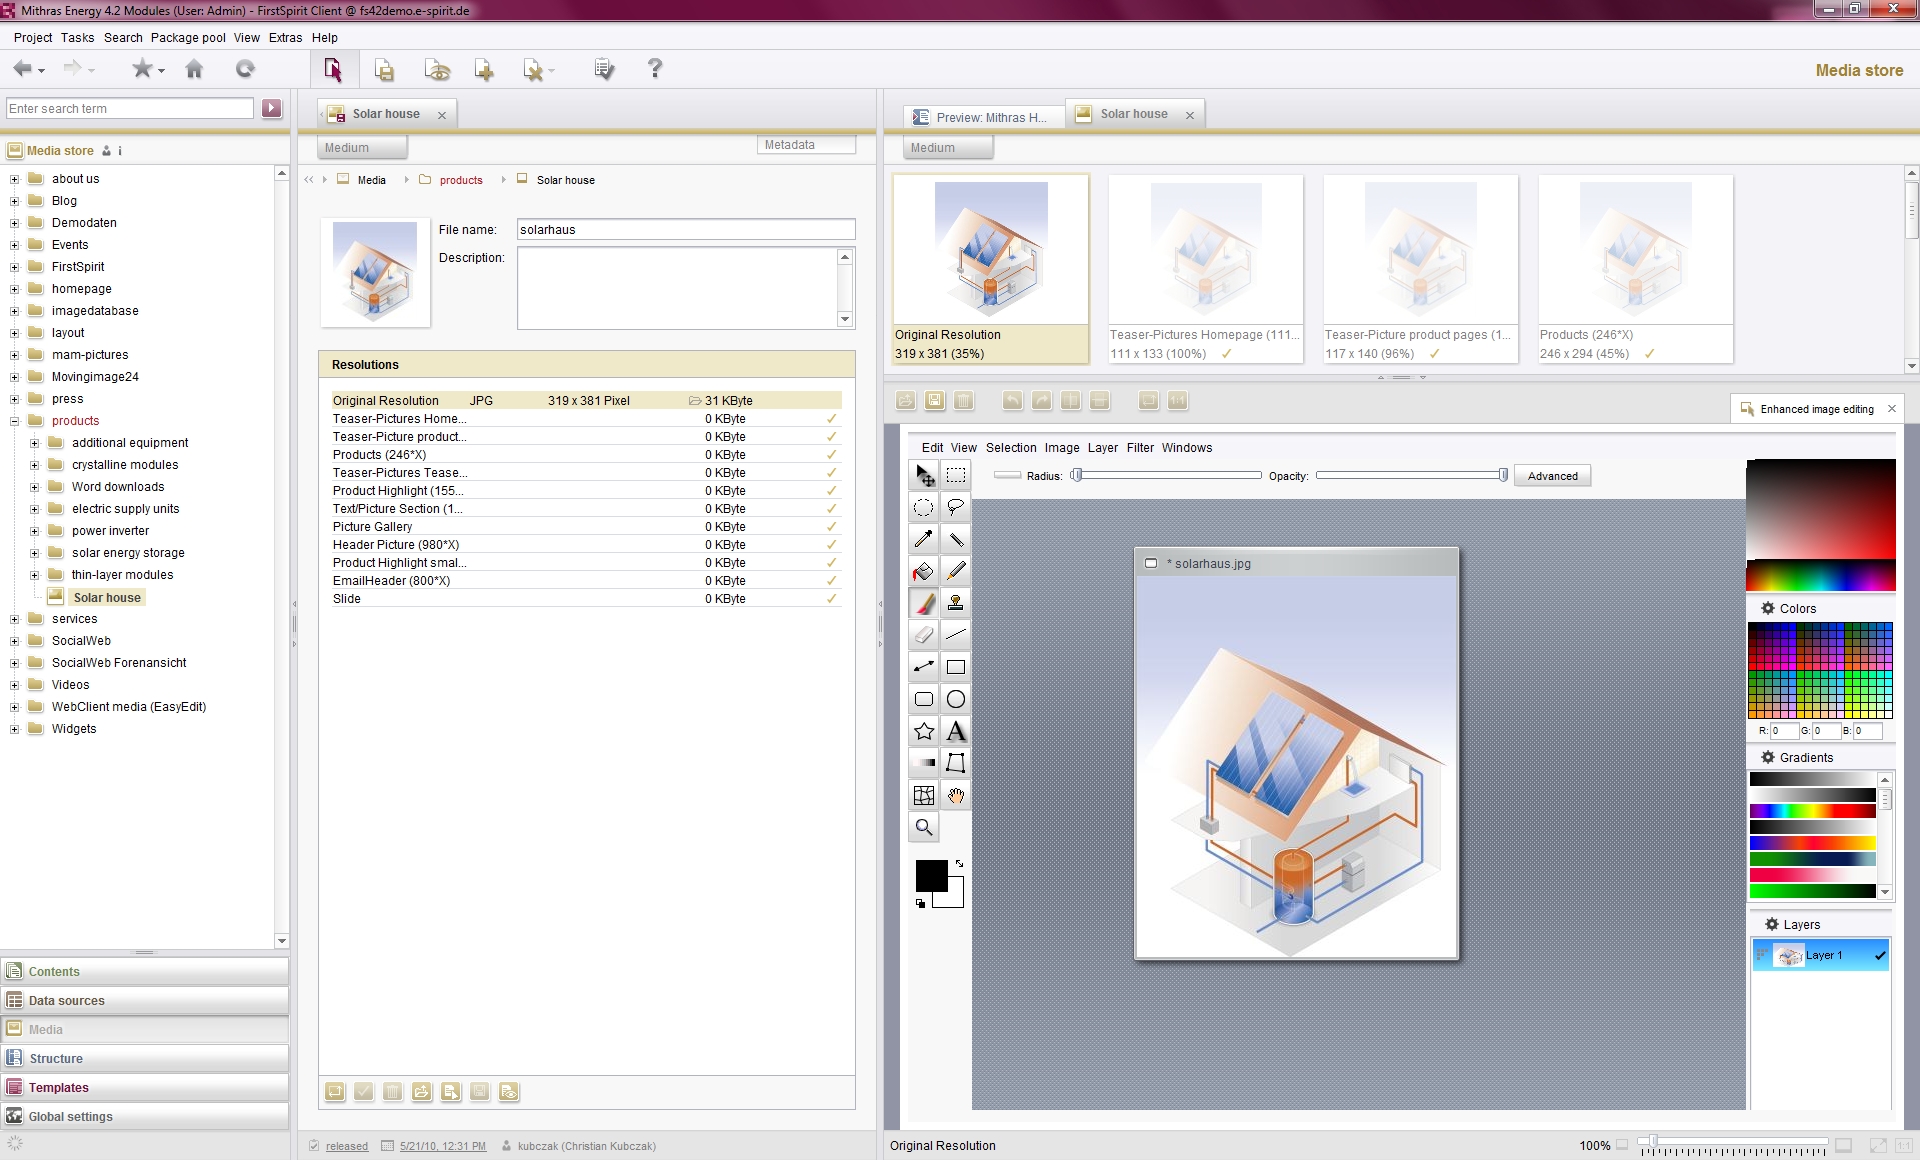Toggle visibility checkmark of Layer 1

[x=1880, y=956]
